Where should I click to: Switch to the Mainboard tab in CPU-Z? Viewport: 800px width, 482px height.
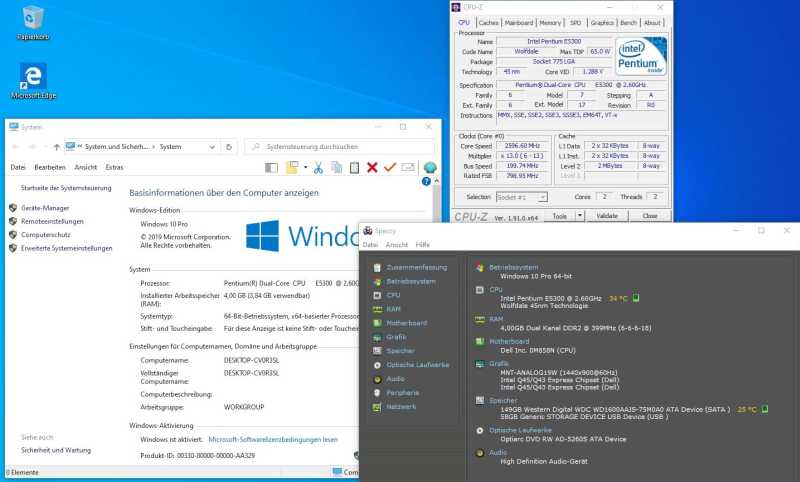(x=519, y=22)
